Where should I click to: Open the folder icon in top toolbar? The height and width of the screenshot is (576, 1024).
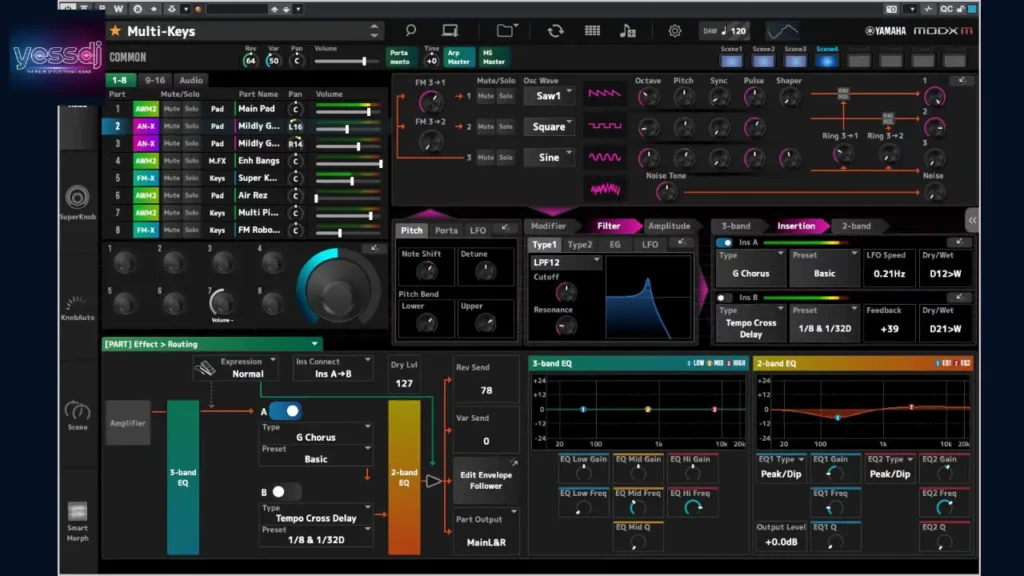[507, 31]
